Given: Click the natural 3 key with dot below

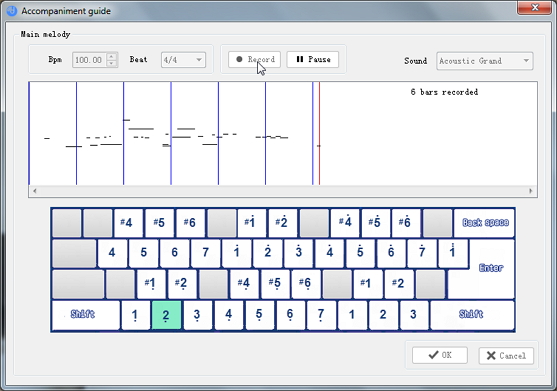Looking at the screenshot, I should click(x=198, y=315).
